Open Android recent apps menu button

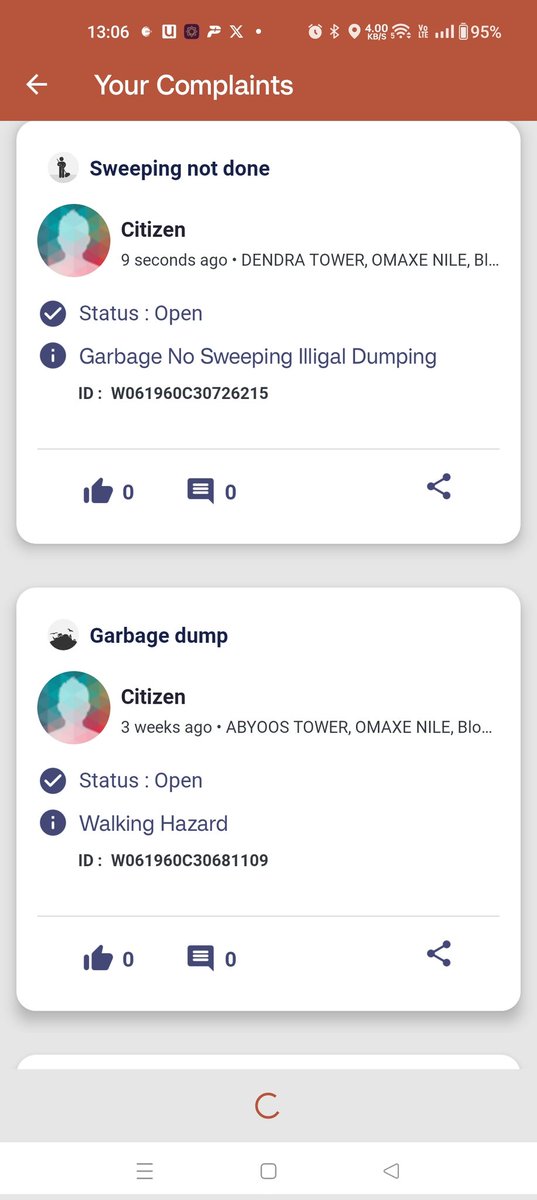click(x=145, y=1171)
